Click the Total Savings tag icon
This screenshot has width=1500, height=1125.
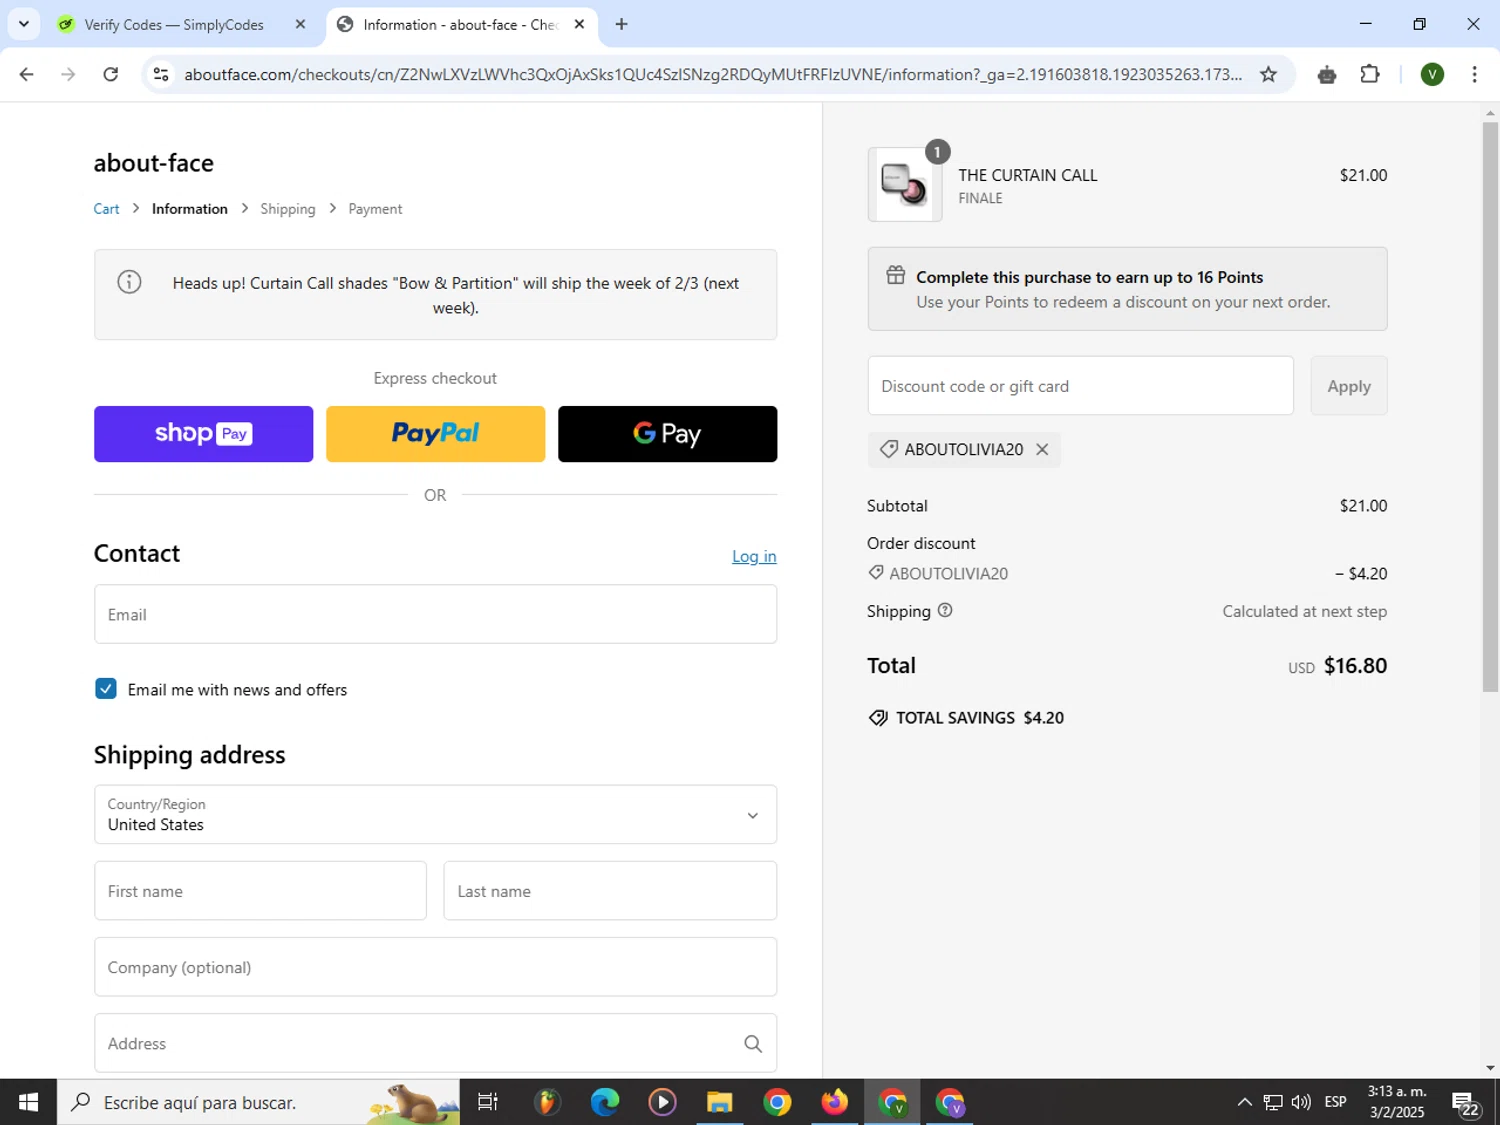[878, 718]
